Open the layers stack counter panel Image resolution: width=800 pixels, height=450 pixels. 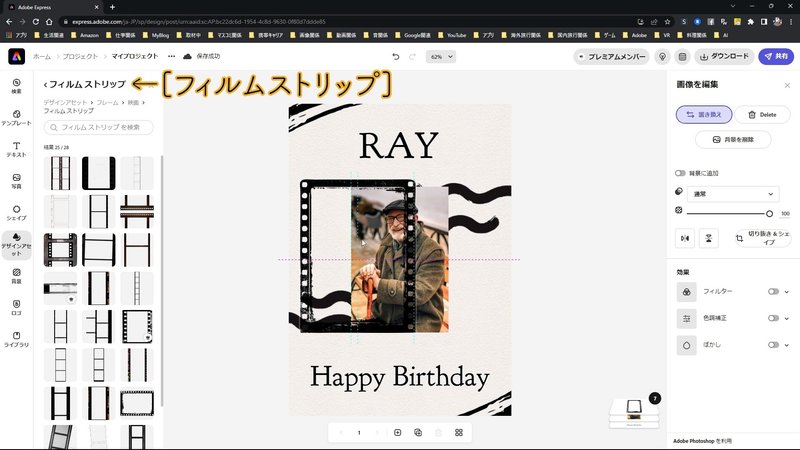[x=635, y=412]
